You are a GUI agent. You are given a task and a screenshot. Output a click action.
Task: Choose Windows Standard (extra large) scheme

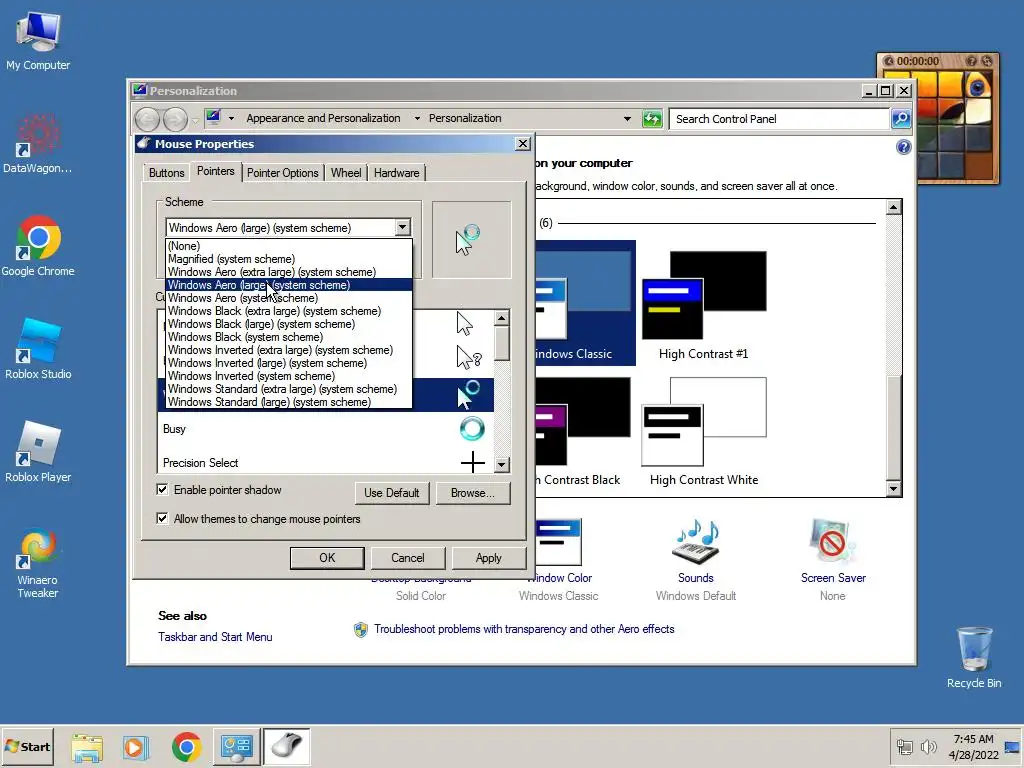point(289,389)
